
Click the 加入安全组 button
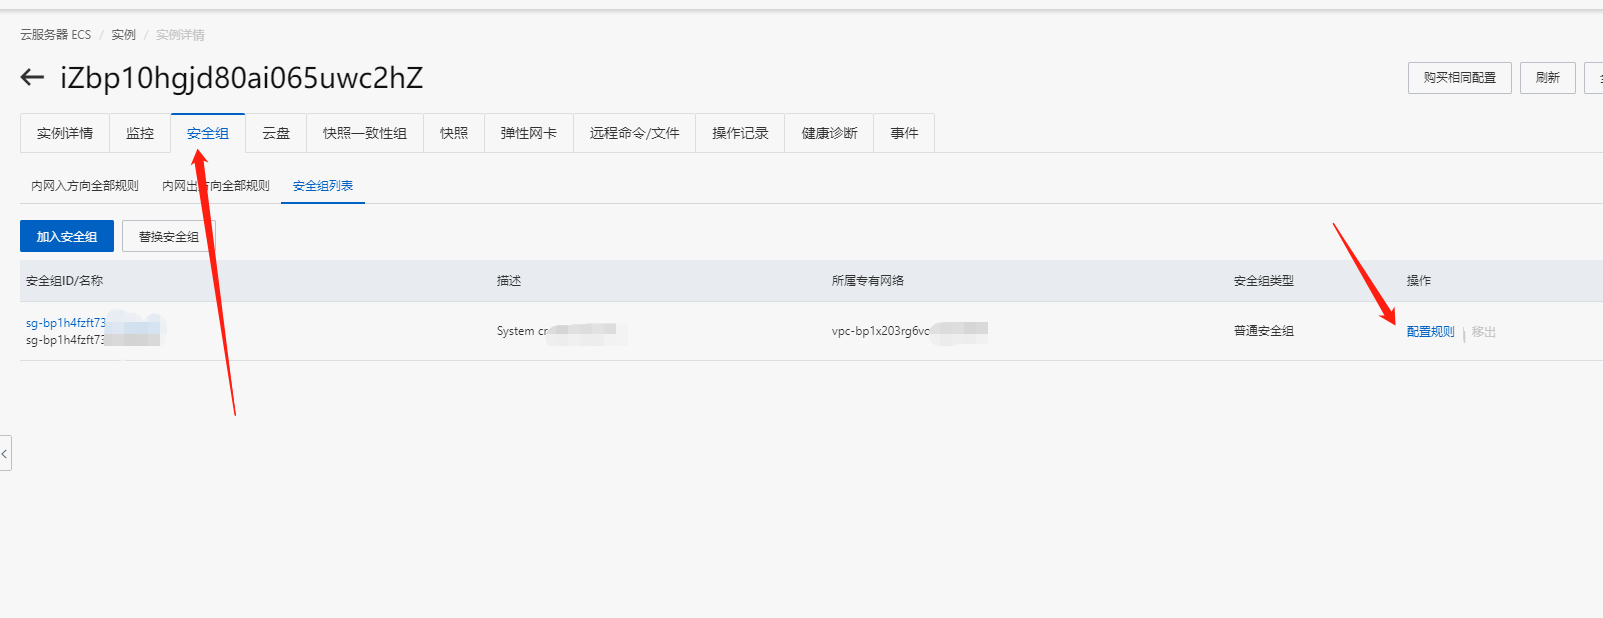pos(67,236)
